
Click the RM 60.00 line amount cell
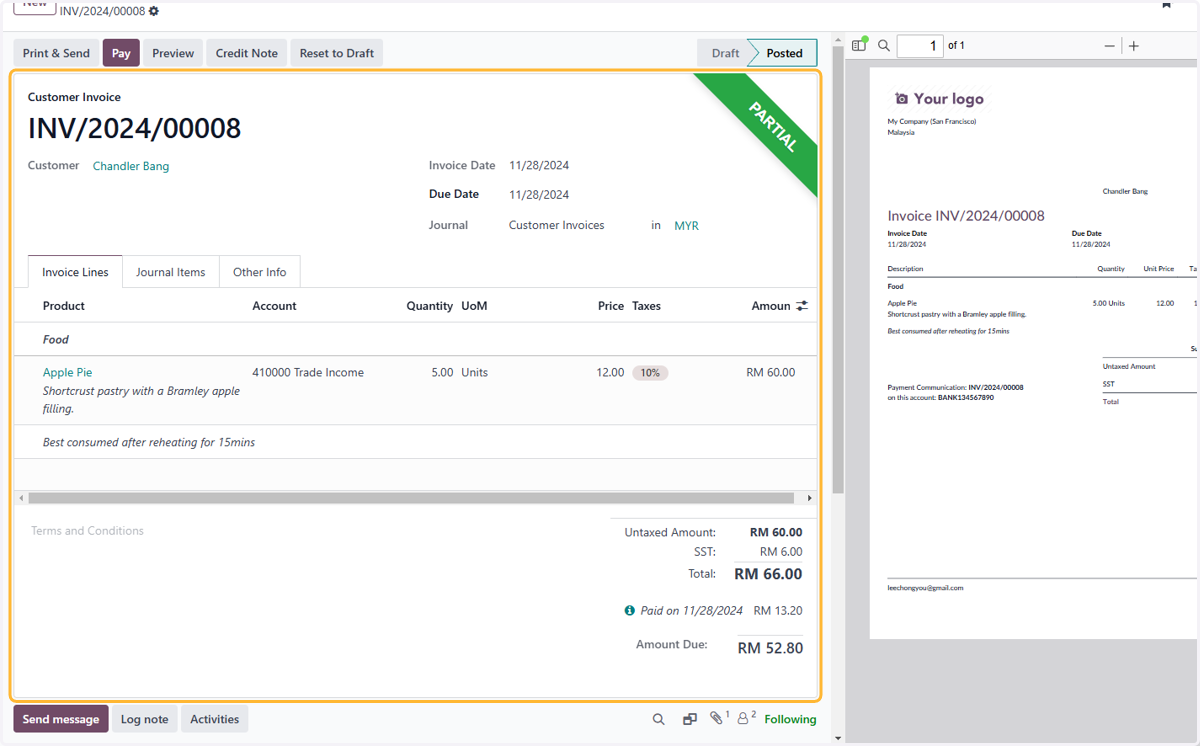click(771, 372)
